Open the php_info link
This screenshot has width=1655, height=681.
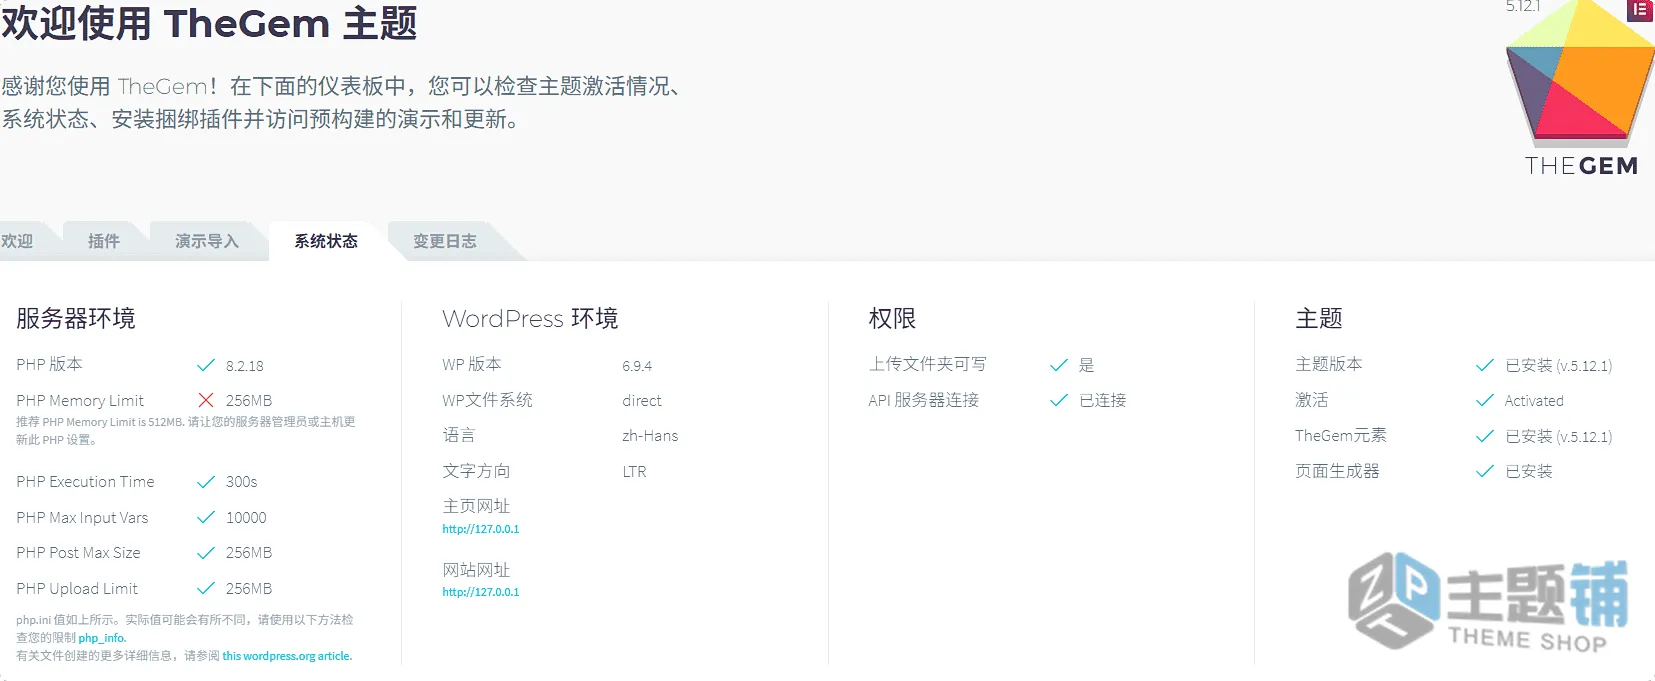[102, 638]
